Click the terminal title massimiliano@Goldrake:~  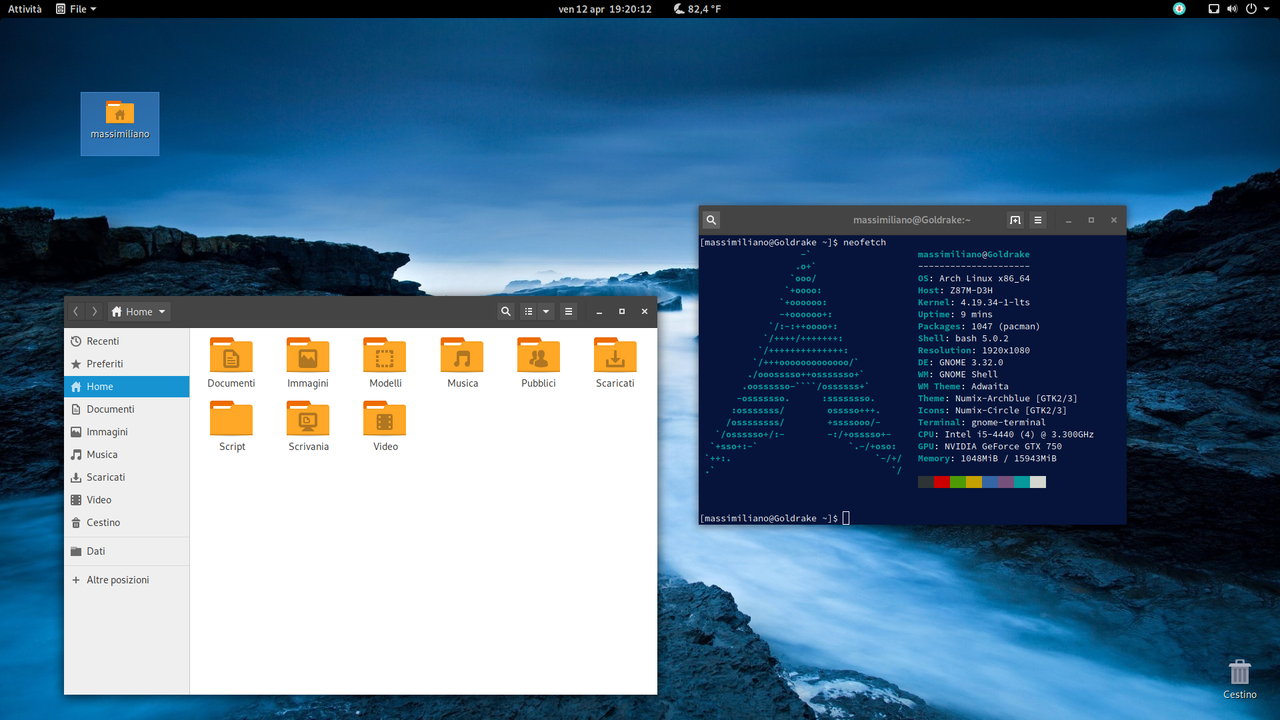coord(912,220)
